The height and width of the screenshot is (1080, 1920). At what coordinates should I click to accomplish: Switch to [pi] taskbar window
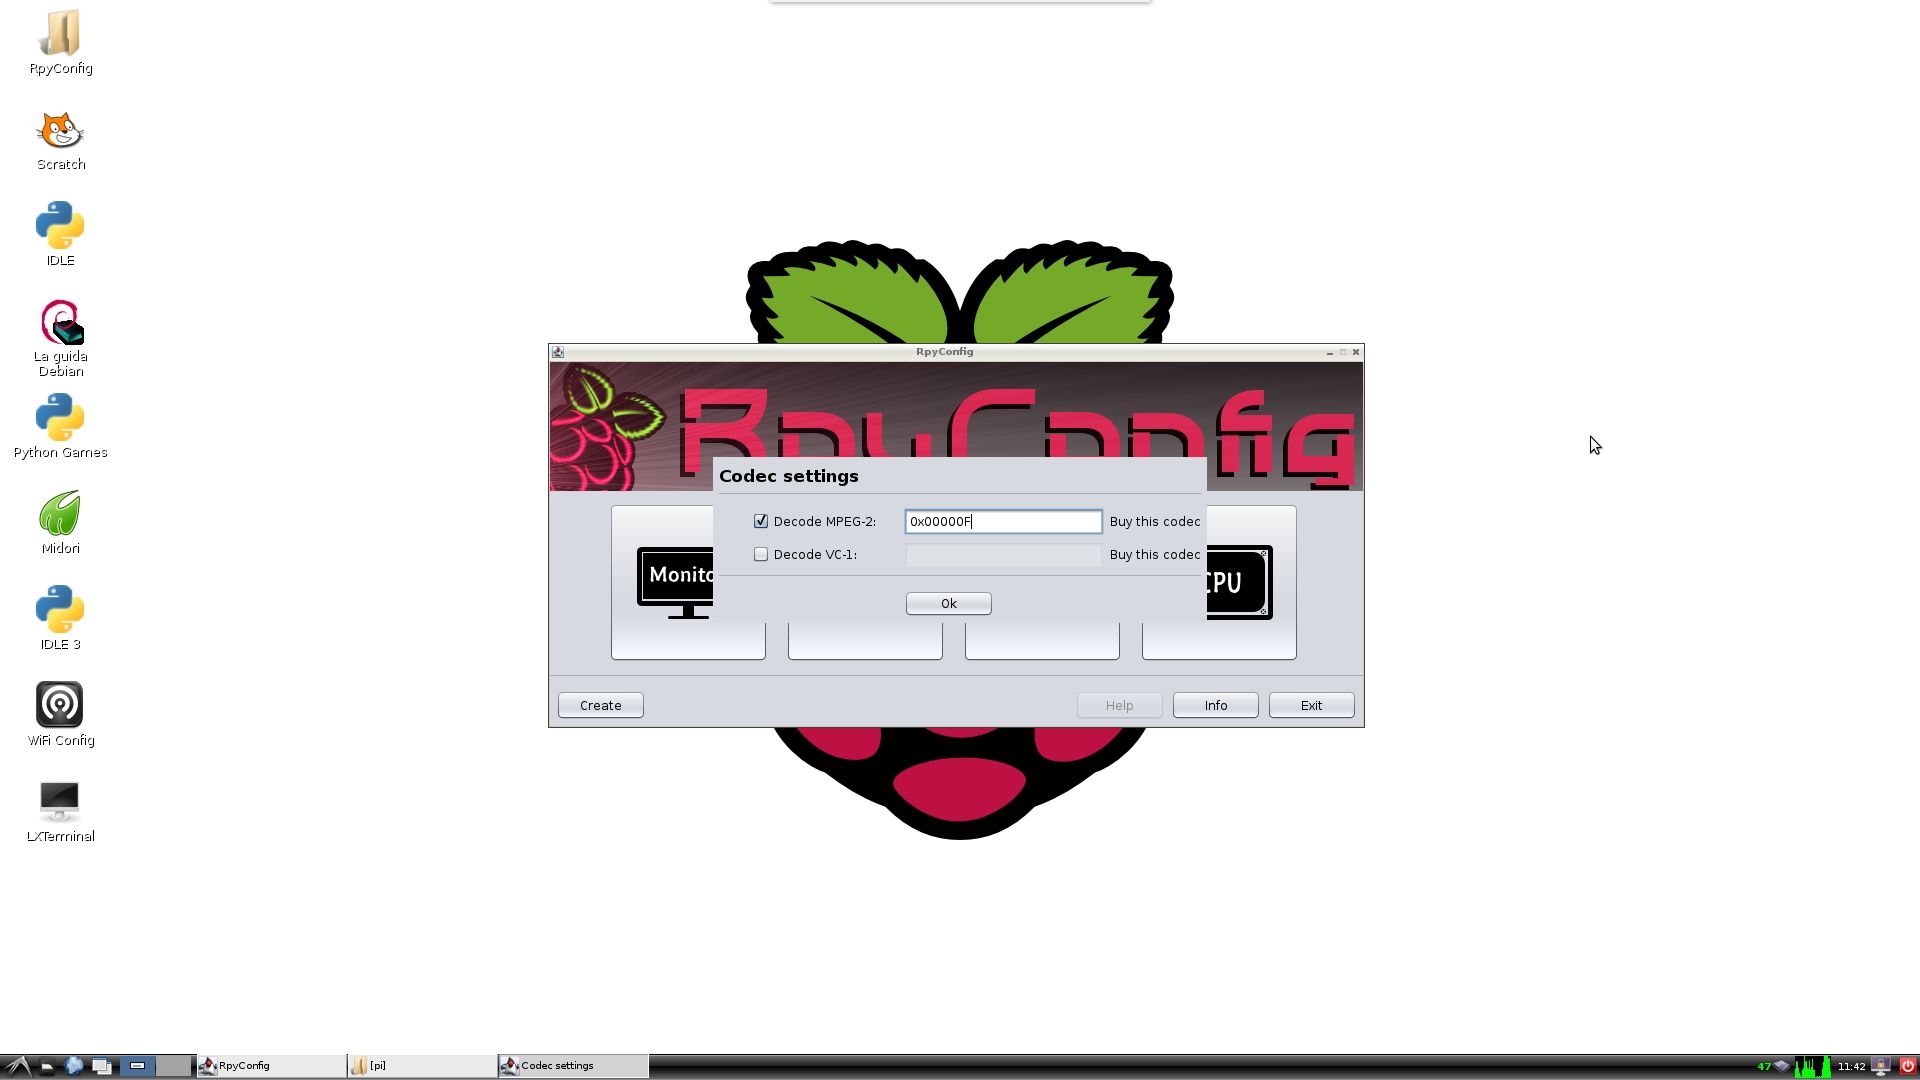[421, 1066]
